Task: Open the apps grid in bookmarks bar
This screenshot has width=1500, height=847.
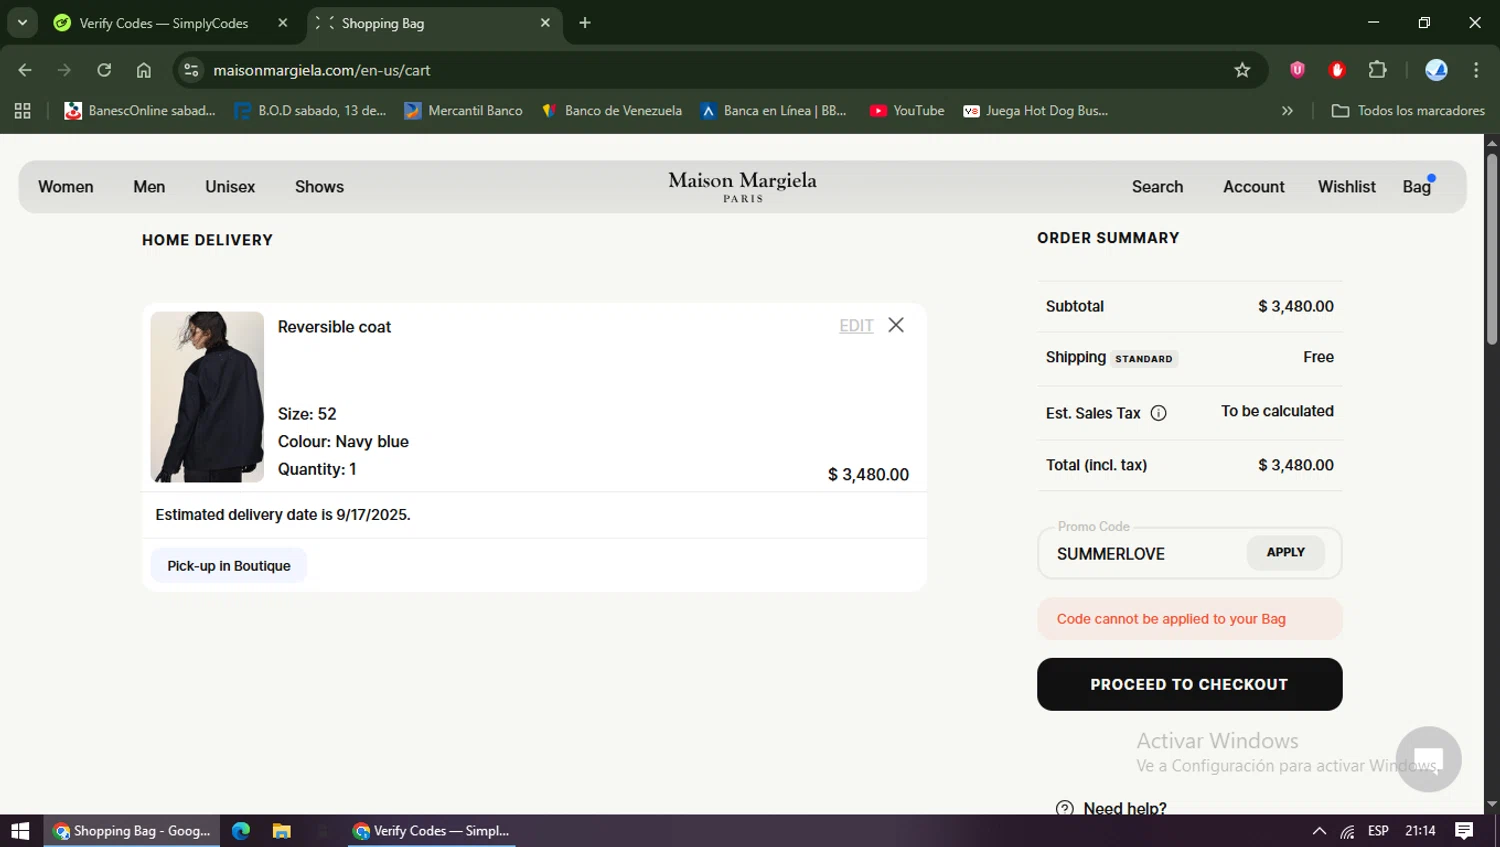Action: 22,111
